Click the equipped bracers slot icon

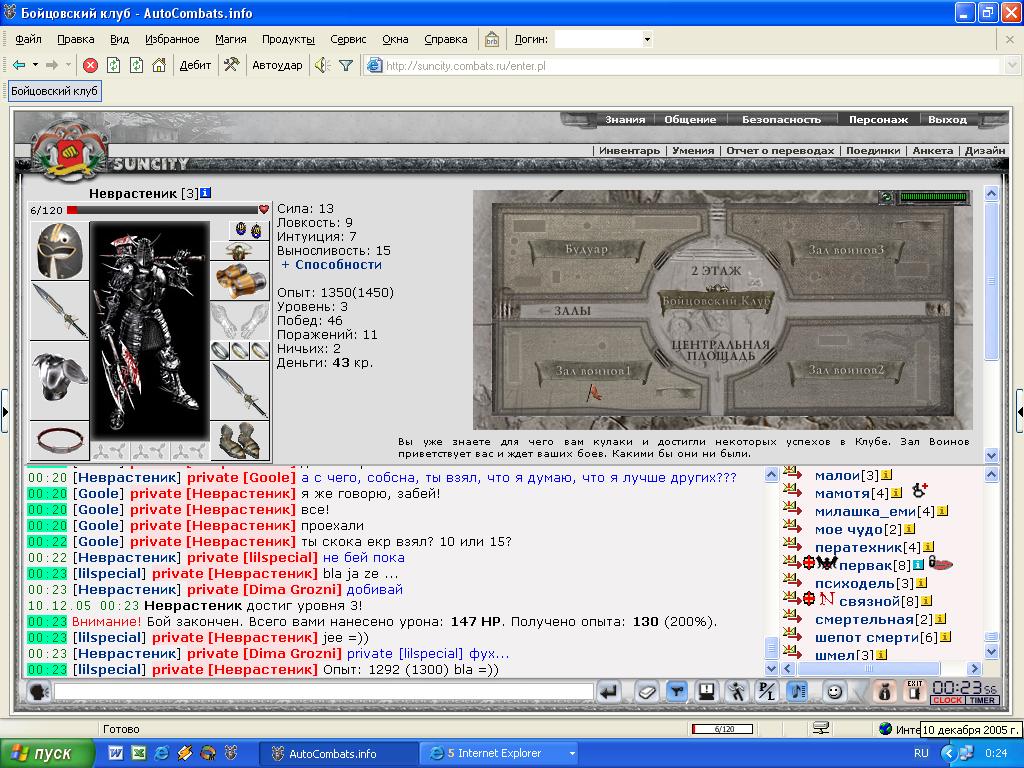pyautogui.click(x=240, y=281)
